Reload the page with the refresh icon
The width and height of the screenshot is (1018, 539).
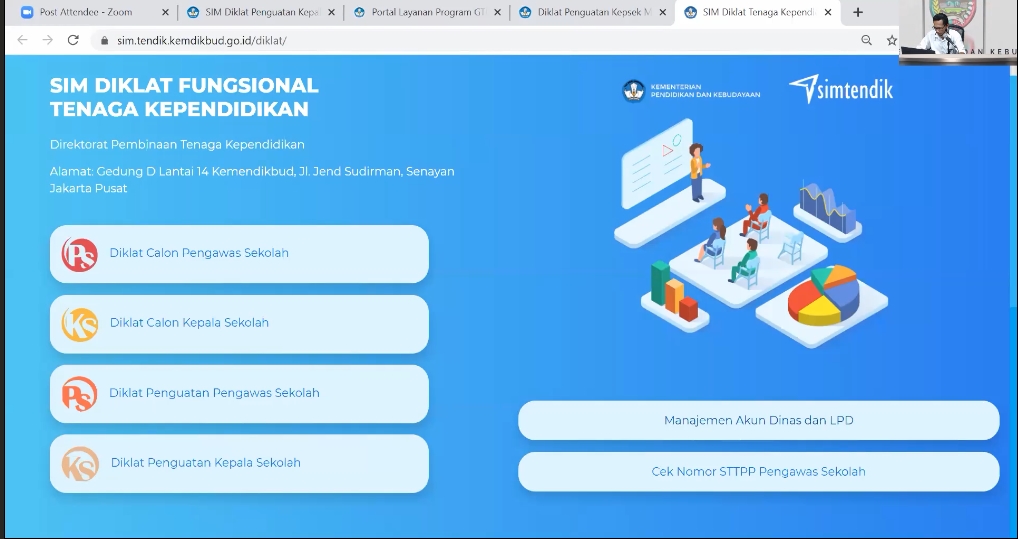(x=73, y=40)
